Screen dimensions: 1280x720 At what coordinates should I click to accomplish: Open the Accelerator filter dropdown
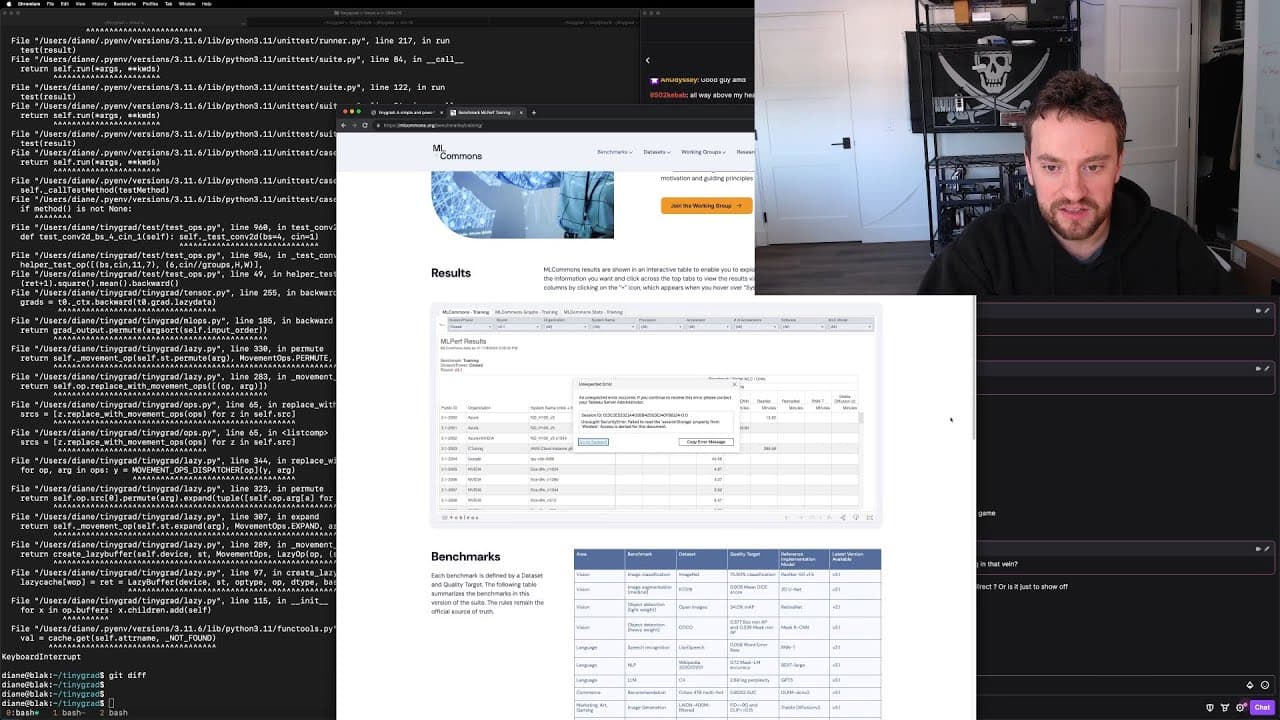(x=709, y=327)
